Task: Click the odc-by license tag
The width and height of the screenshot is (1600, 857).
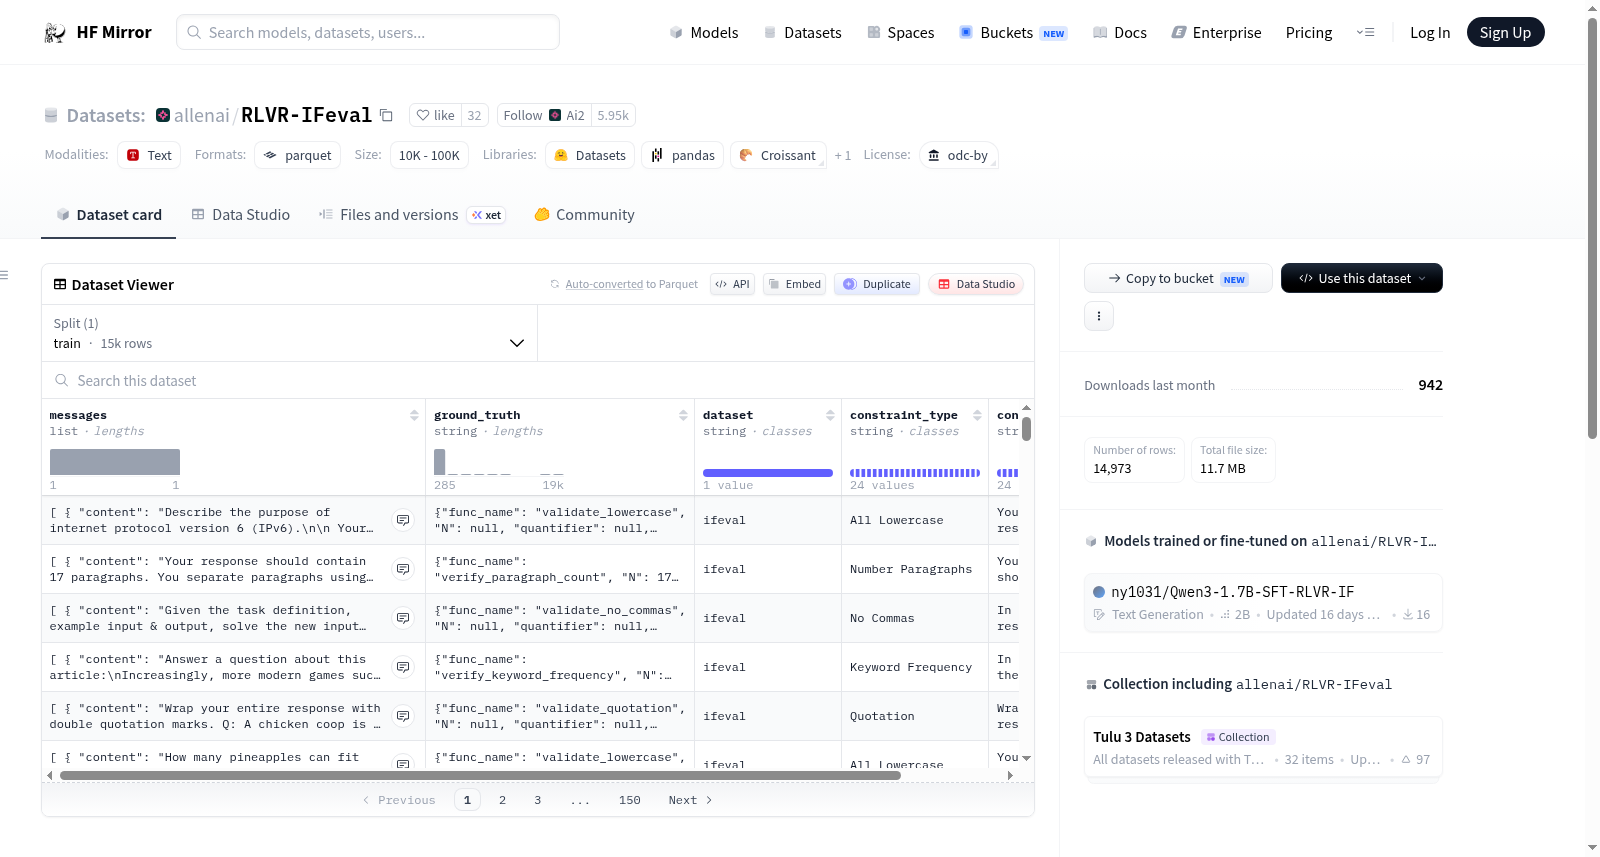Action: pyautogui.click(x=958, y=155)
